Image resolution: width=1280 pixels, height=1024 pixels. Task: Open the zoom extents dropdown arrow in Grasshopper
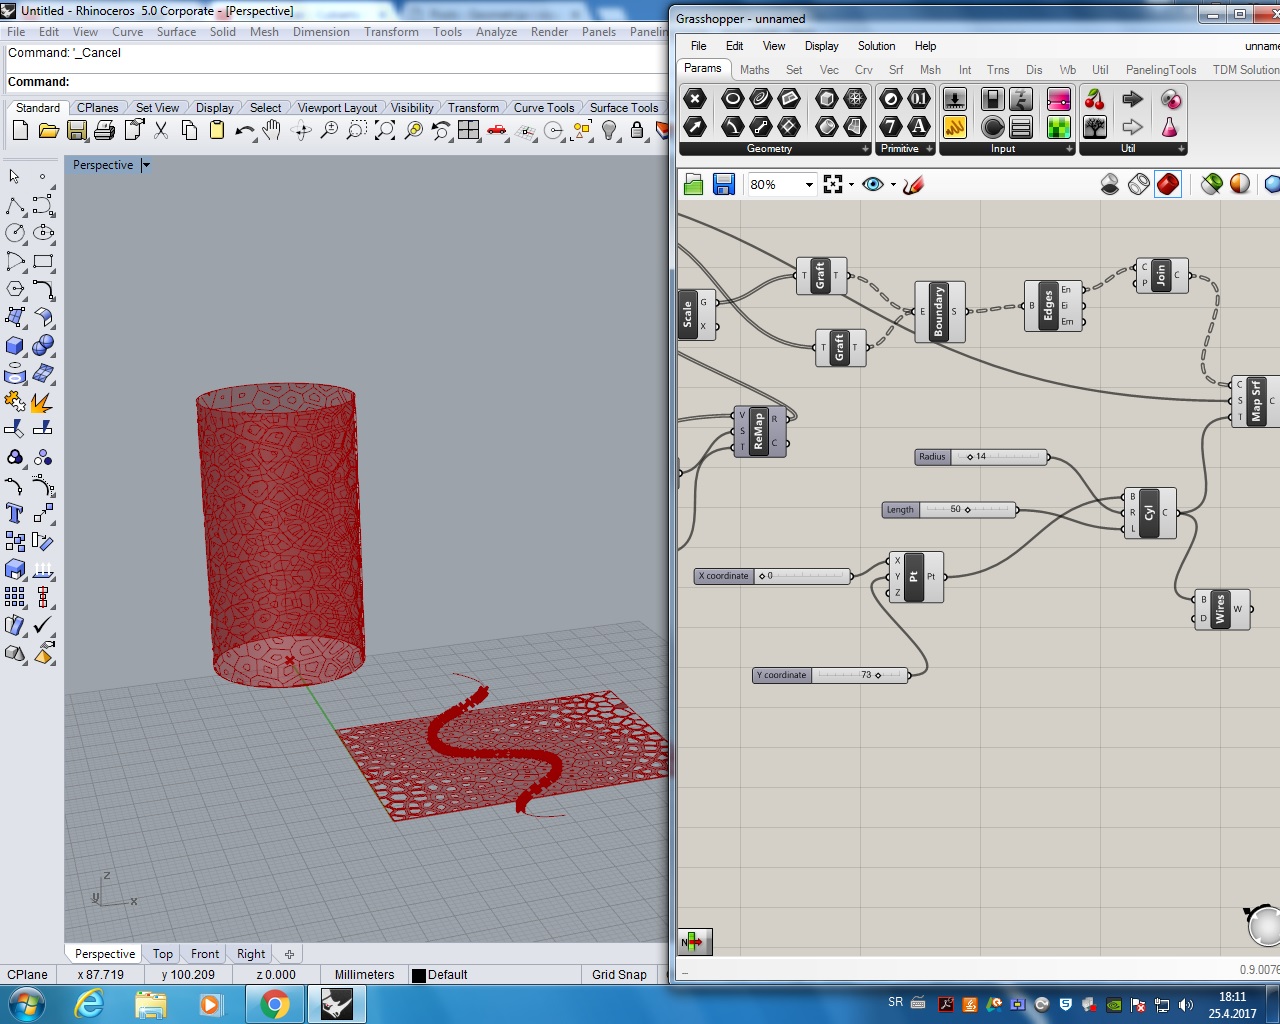[x=851, y=185]
